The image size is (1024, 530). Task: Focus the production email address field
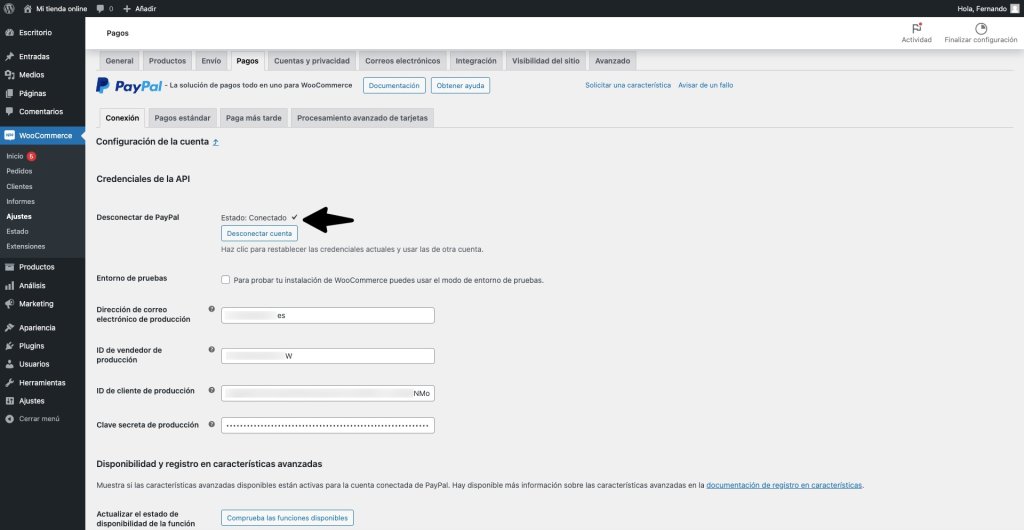coord(328,315)
